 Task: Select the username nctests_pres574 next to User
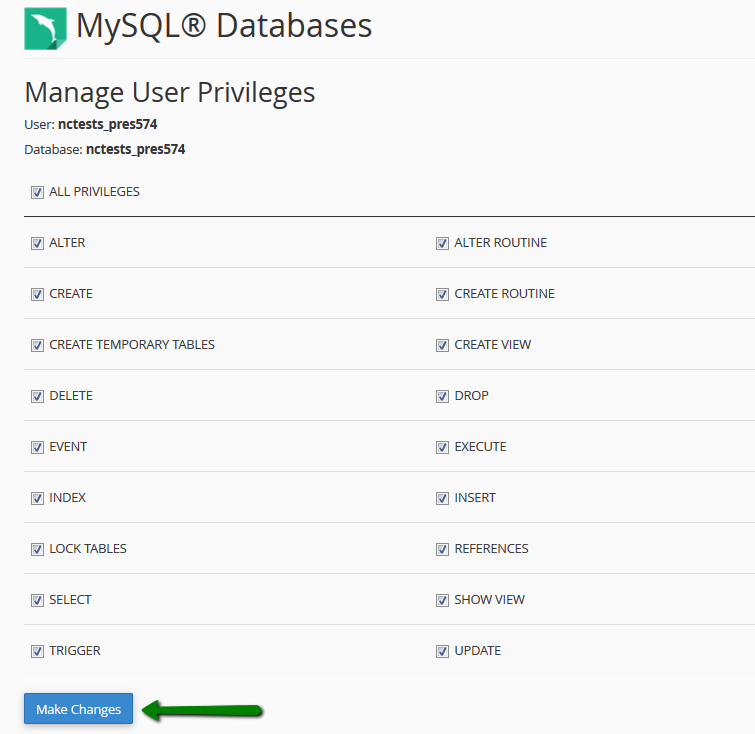pos(107,125)
